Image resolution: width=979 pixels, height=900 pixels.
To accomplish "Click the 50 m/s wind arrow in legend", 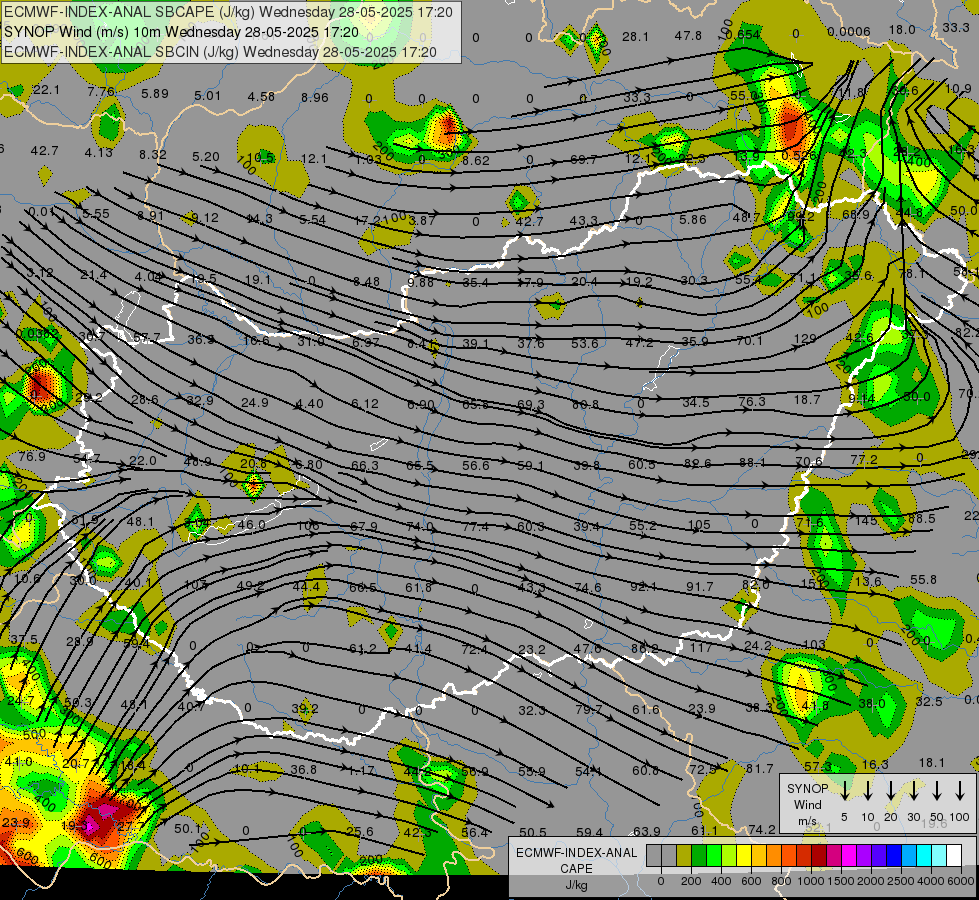I will [x=937, y=791].
